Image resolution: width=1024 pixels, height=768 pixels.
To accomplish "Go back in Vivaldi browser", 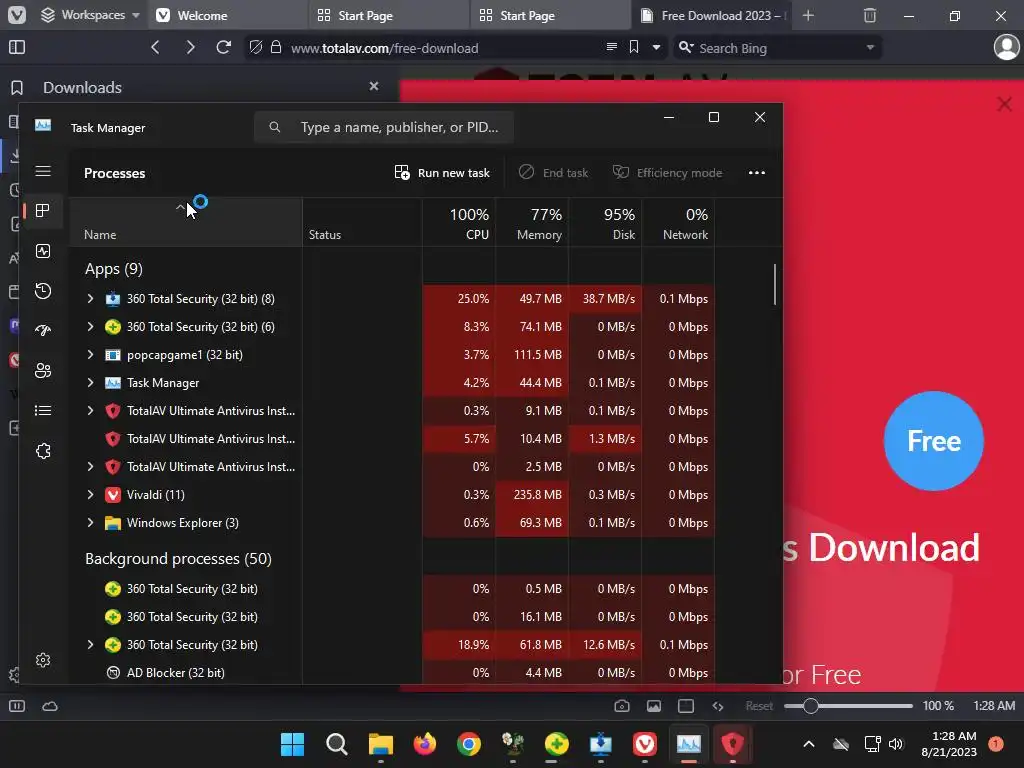I will point(155,47).
